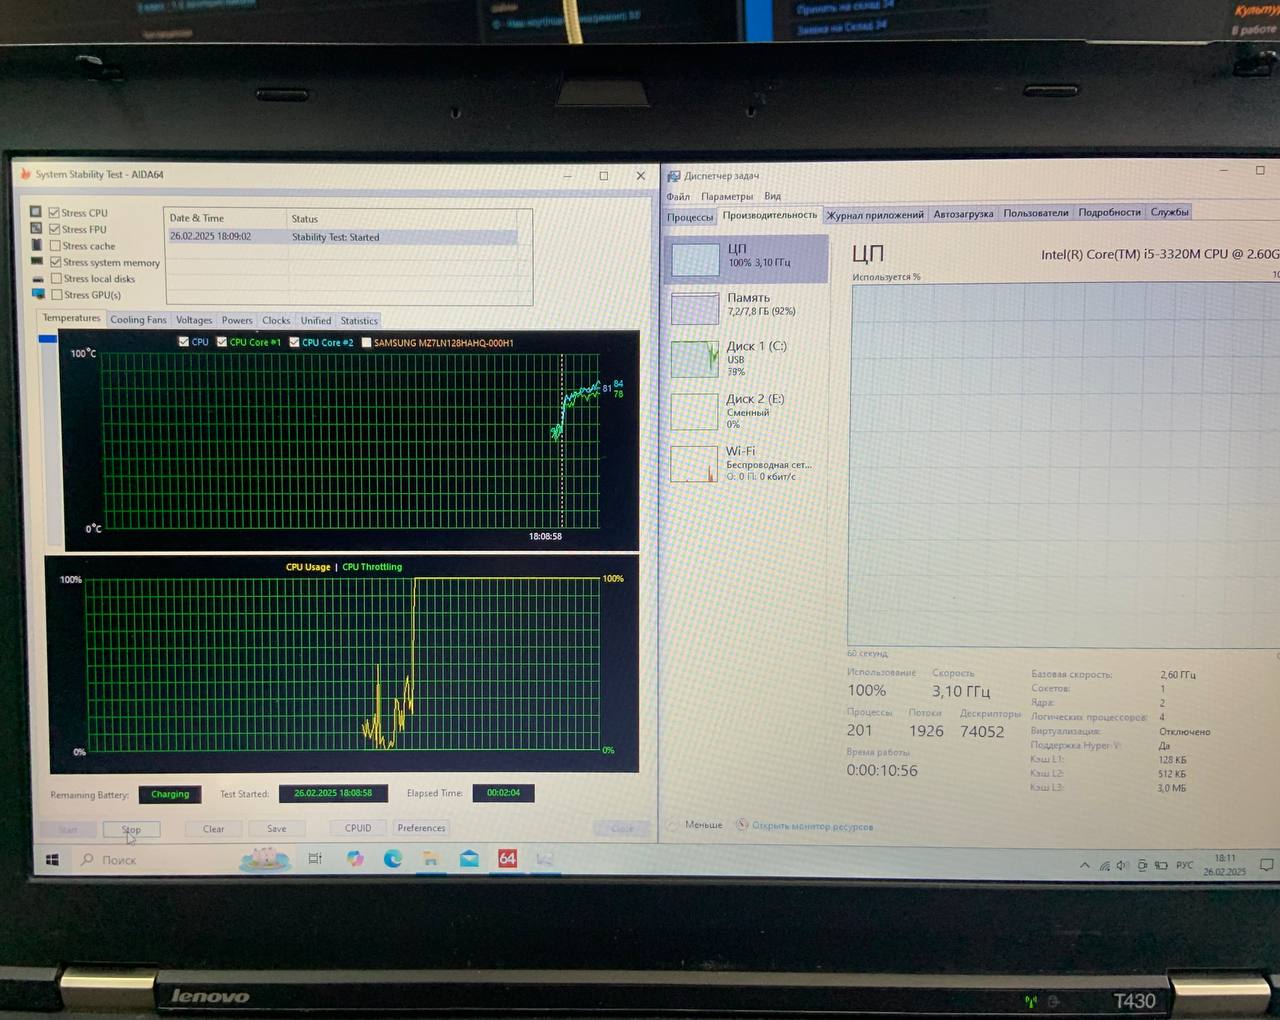Open the Пользователи tab
The width and height of the screenshot is (1280, 1020).
[1036, 212]
